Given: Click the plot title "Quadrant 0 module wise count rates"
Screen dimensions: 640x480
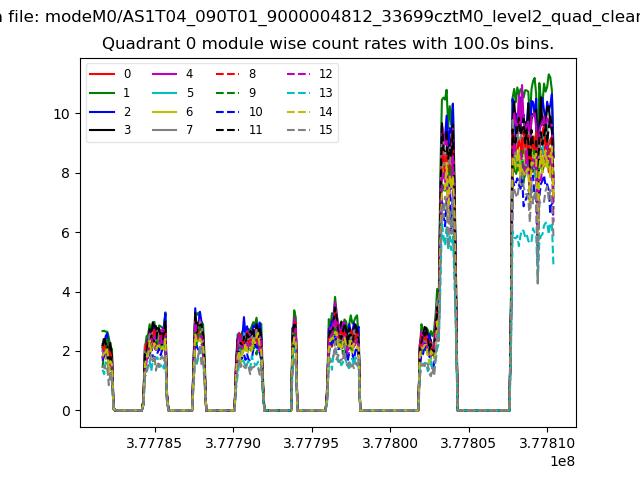Looking at the screenshot, I should pos(328,44).
